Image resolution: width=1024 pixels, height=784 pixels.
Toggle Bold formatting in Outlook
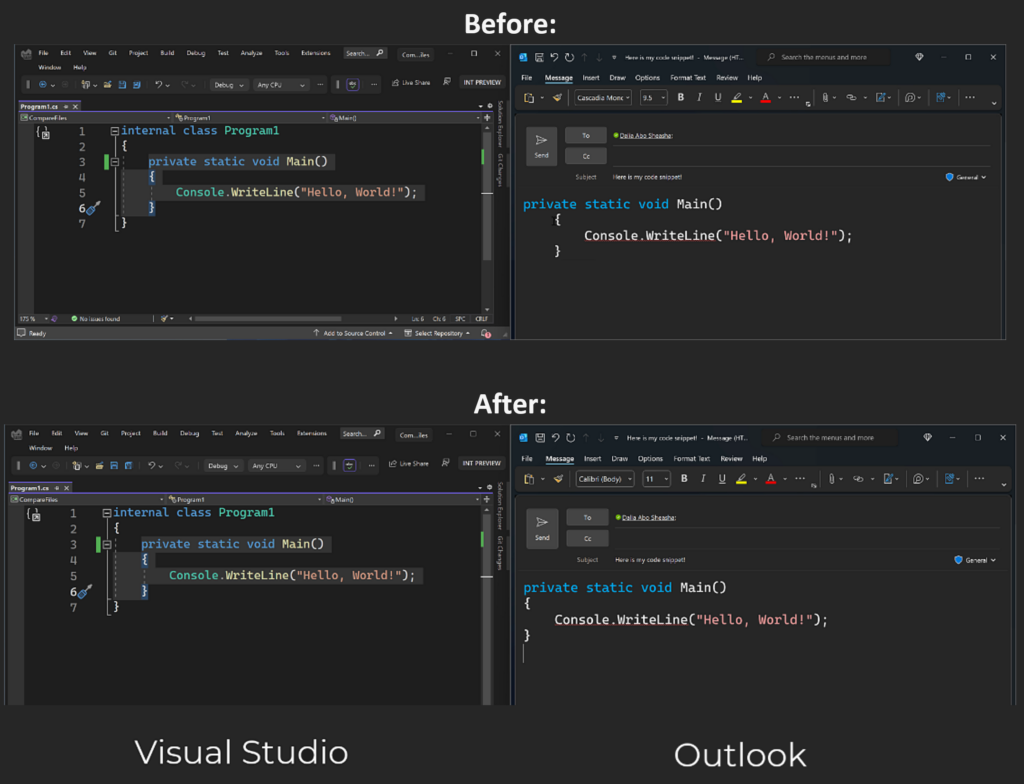682,97
